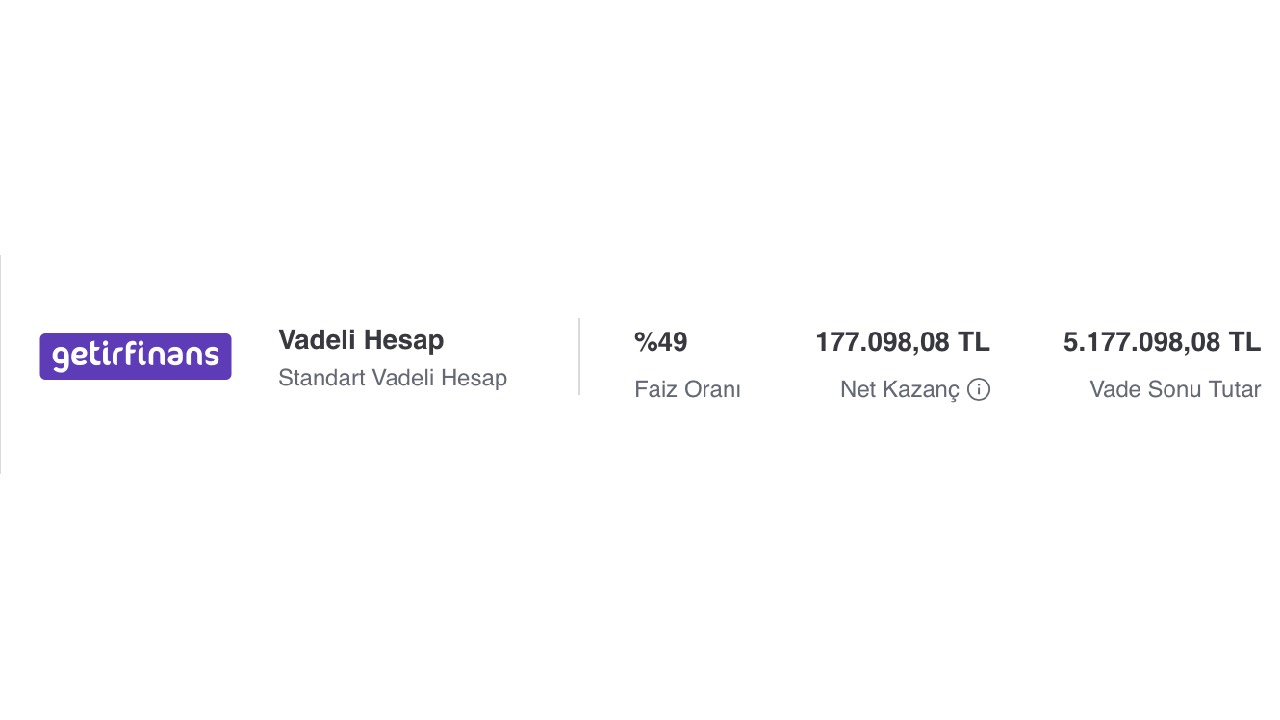Click the word Standart in the subtitle
Viewport: 1280px width, 720px height.
[x=321, y=378]
